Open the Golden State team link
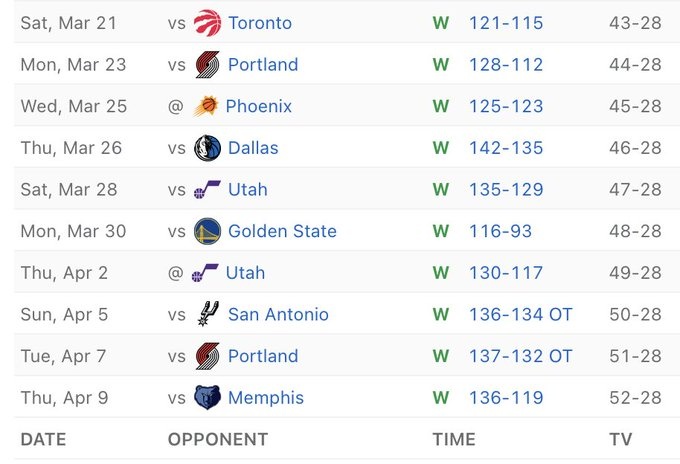680x464 pixels. click(282, 231)
